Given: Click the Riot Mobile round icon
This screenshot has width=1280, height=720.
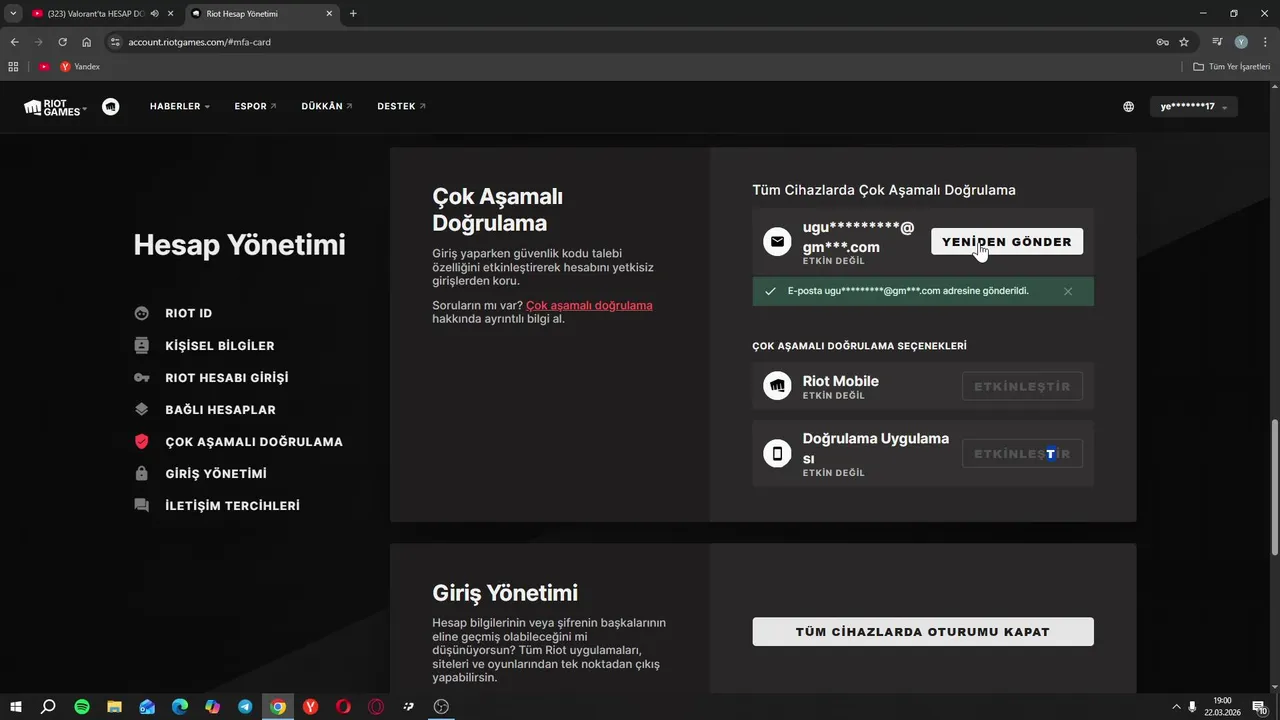Looking at the screenshot, I should click(777, 386).
